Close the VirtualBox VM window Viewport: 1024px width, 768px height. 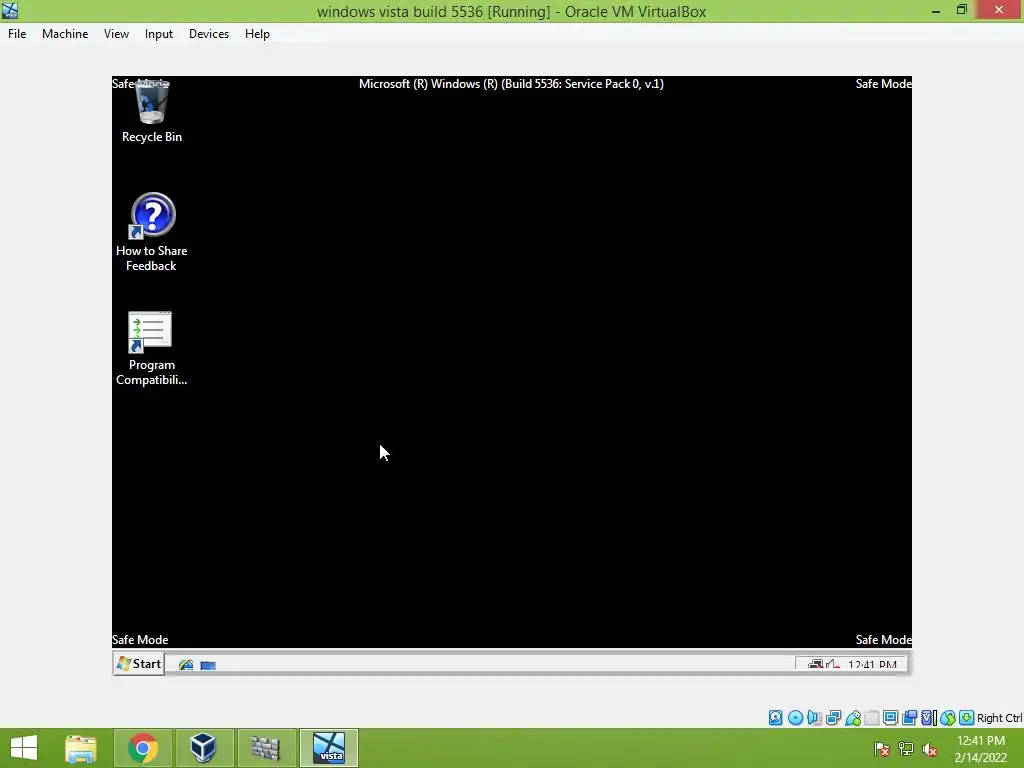pyautogui.click(x=999, y=10)
